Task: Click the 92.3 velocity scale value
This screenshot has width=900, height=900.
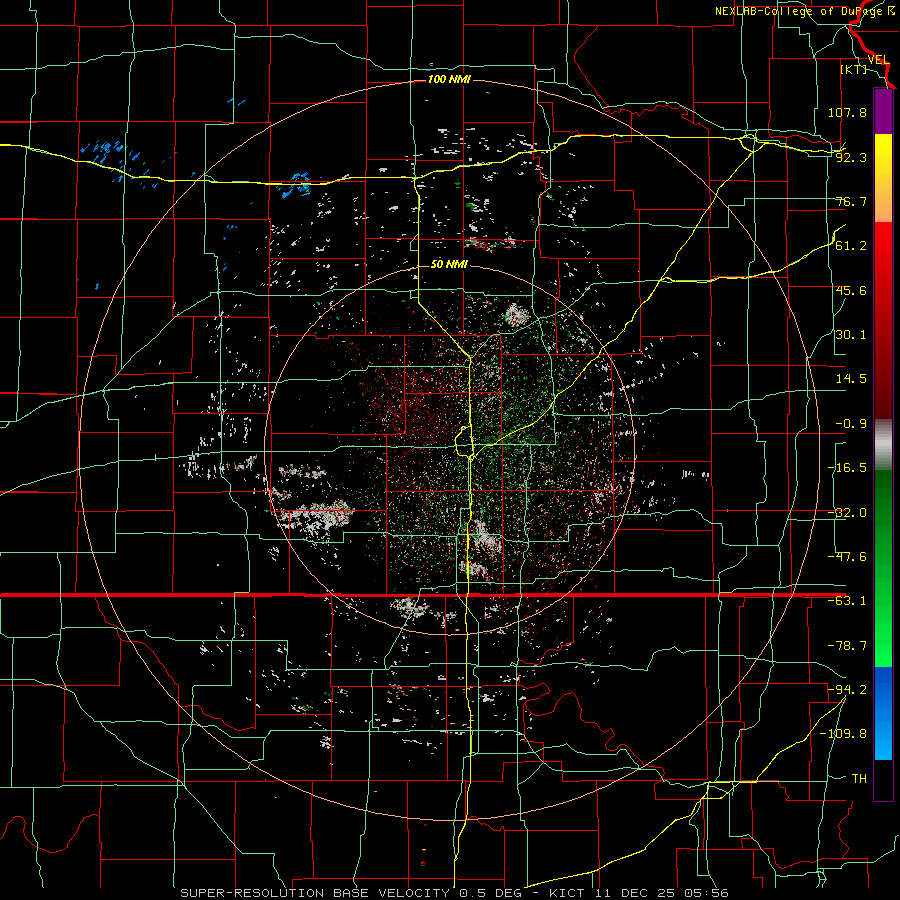Action: (x=851, y=157)
